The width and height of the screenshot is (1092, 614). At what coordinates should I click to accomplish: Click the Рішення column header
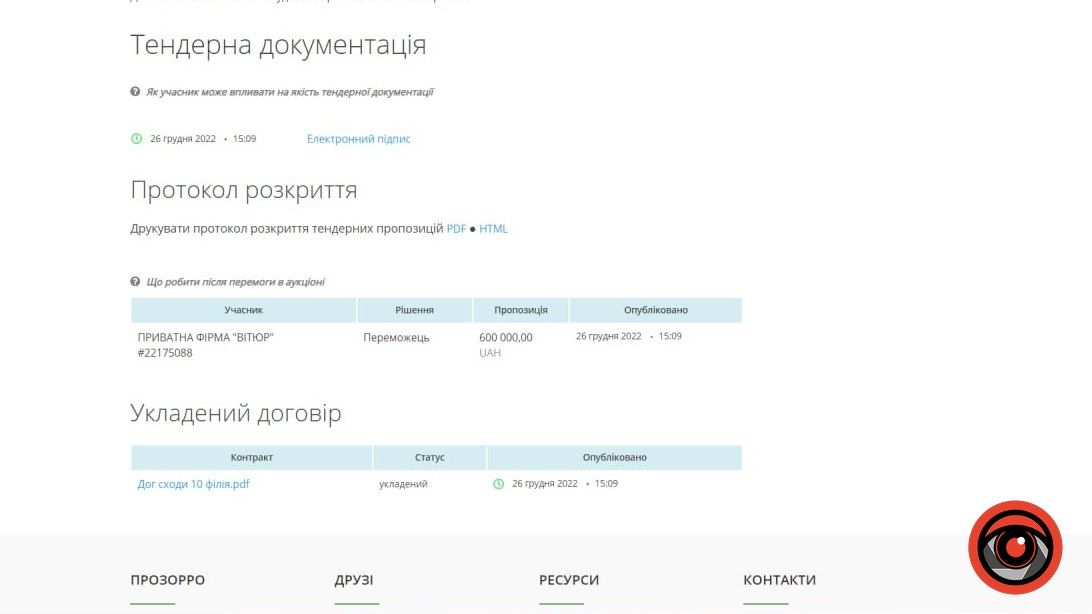(x=413, y=309)
